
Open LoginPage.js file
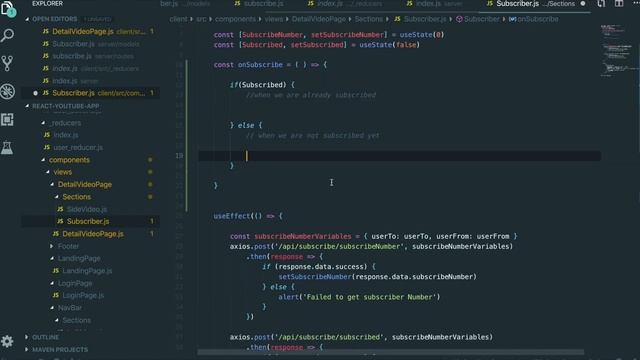pos(83,296)
